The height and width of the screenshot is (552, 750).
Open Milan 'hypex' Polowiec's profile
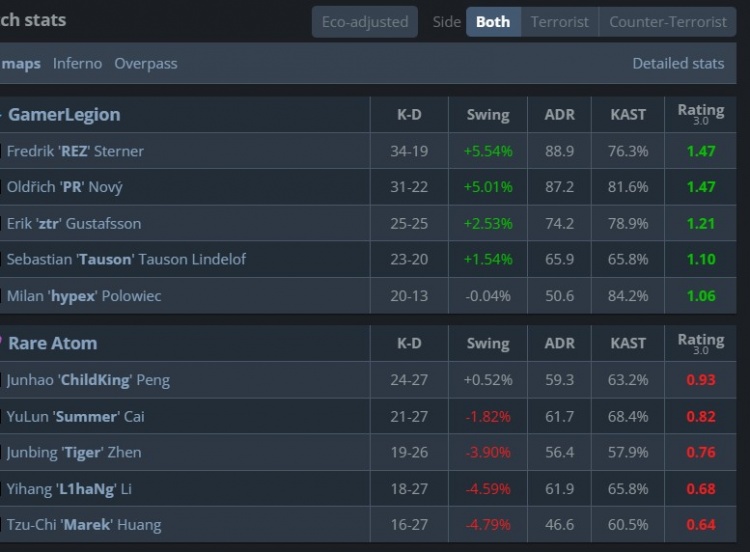point(84,296)
